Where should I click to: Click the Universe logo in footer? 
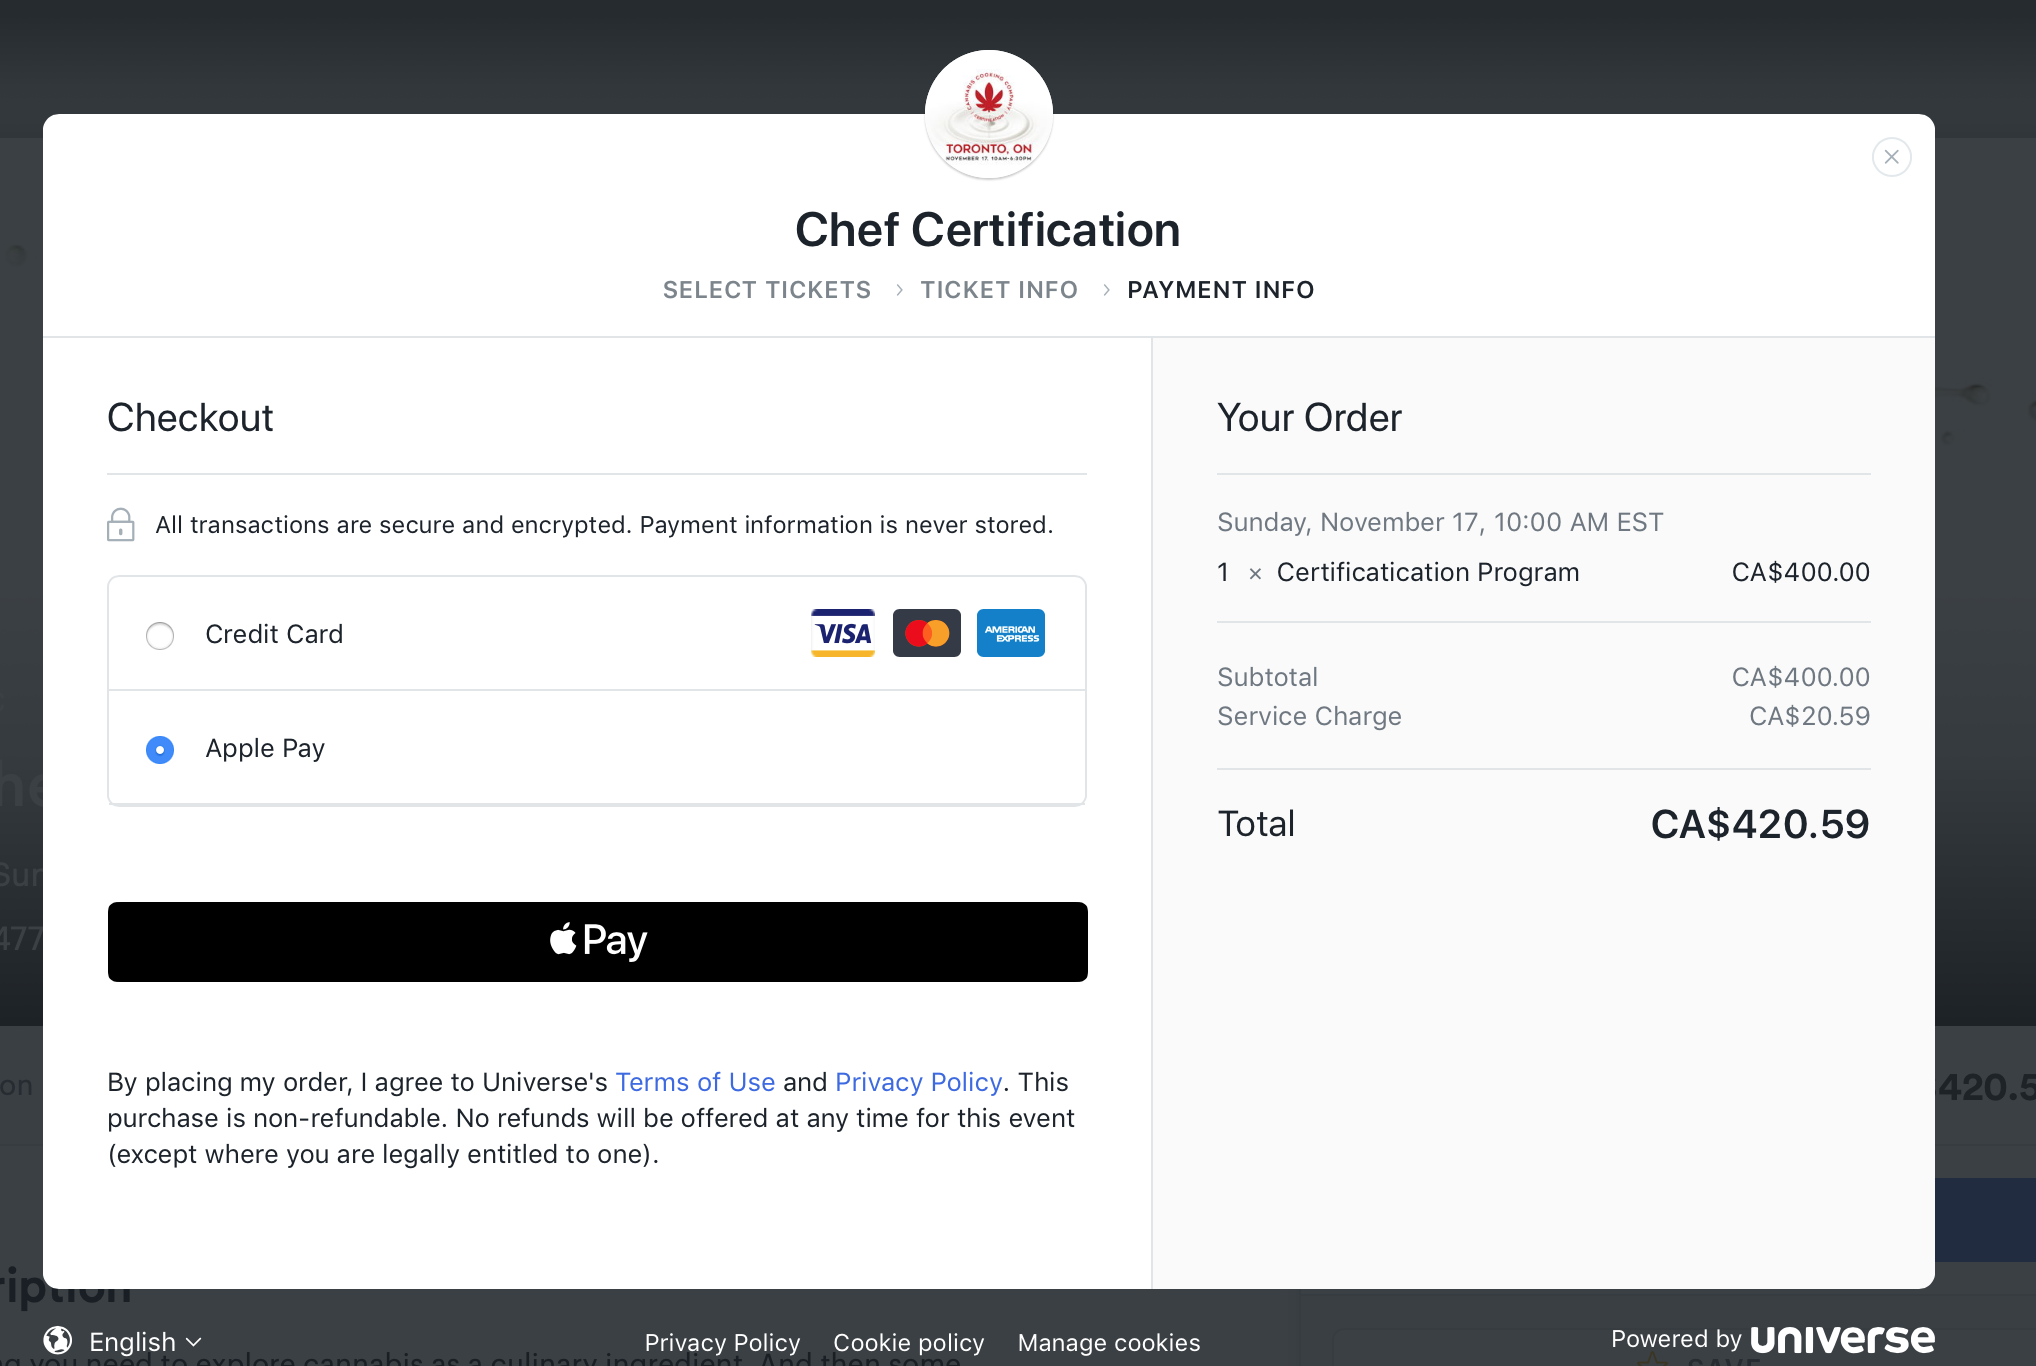[x=1843, y=1339]
